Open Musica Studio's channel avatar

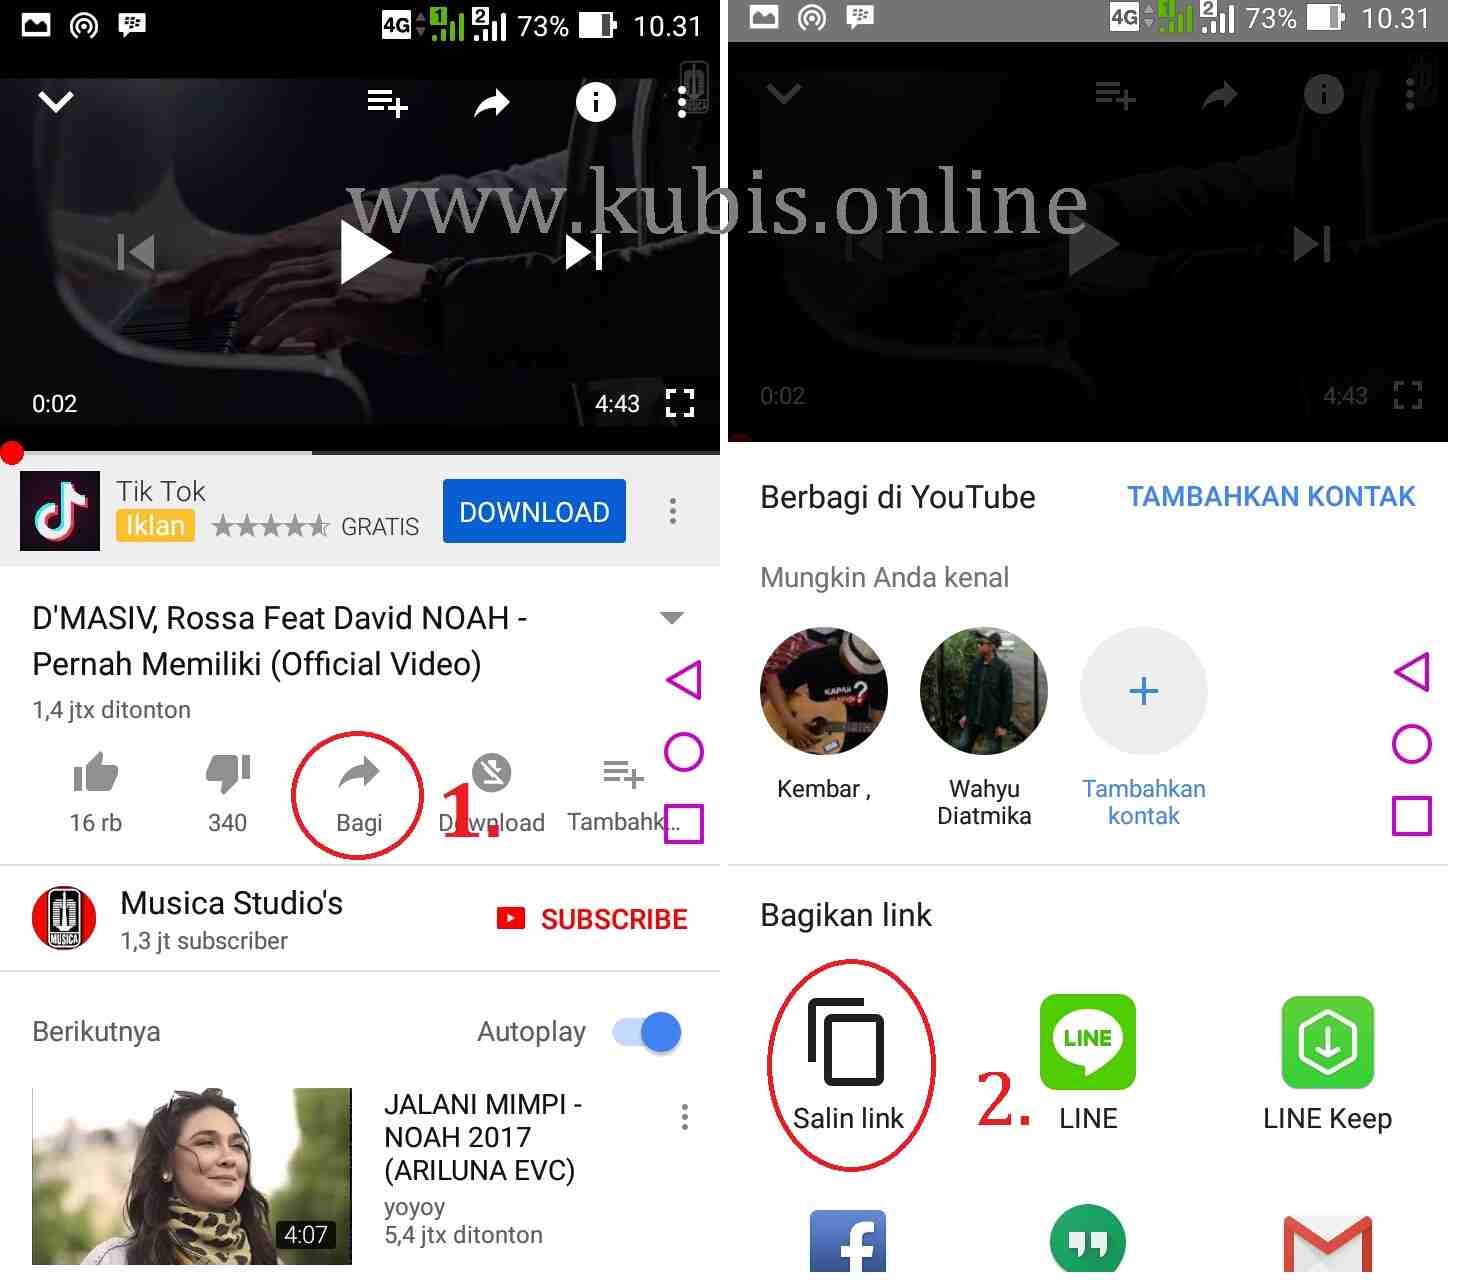pyautogui.click(x=64, y=918)
